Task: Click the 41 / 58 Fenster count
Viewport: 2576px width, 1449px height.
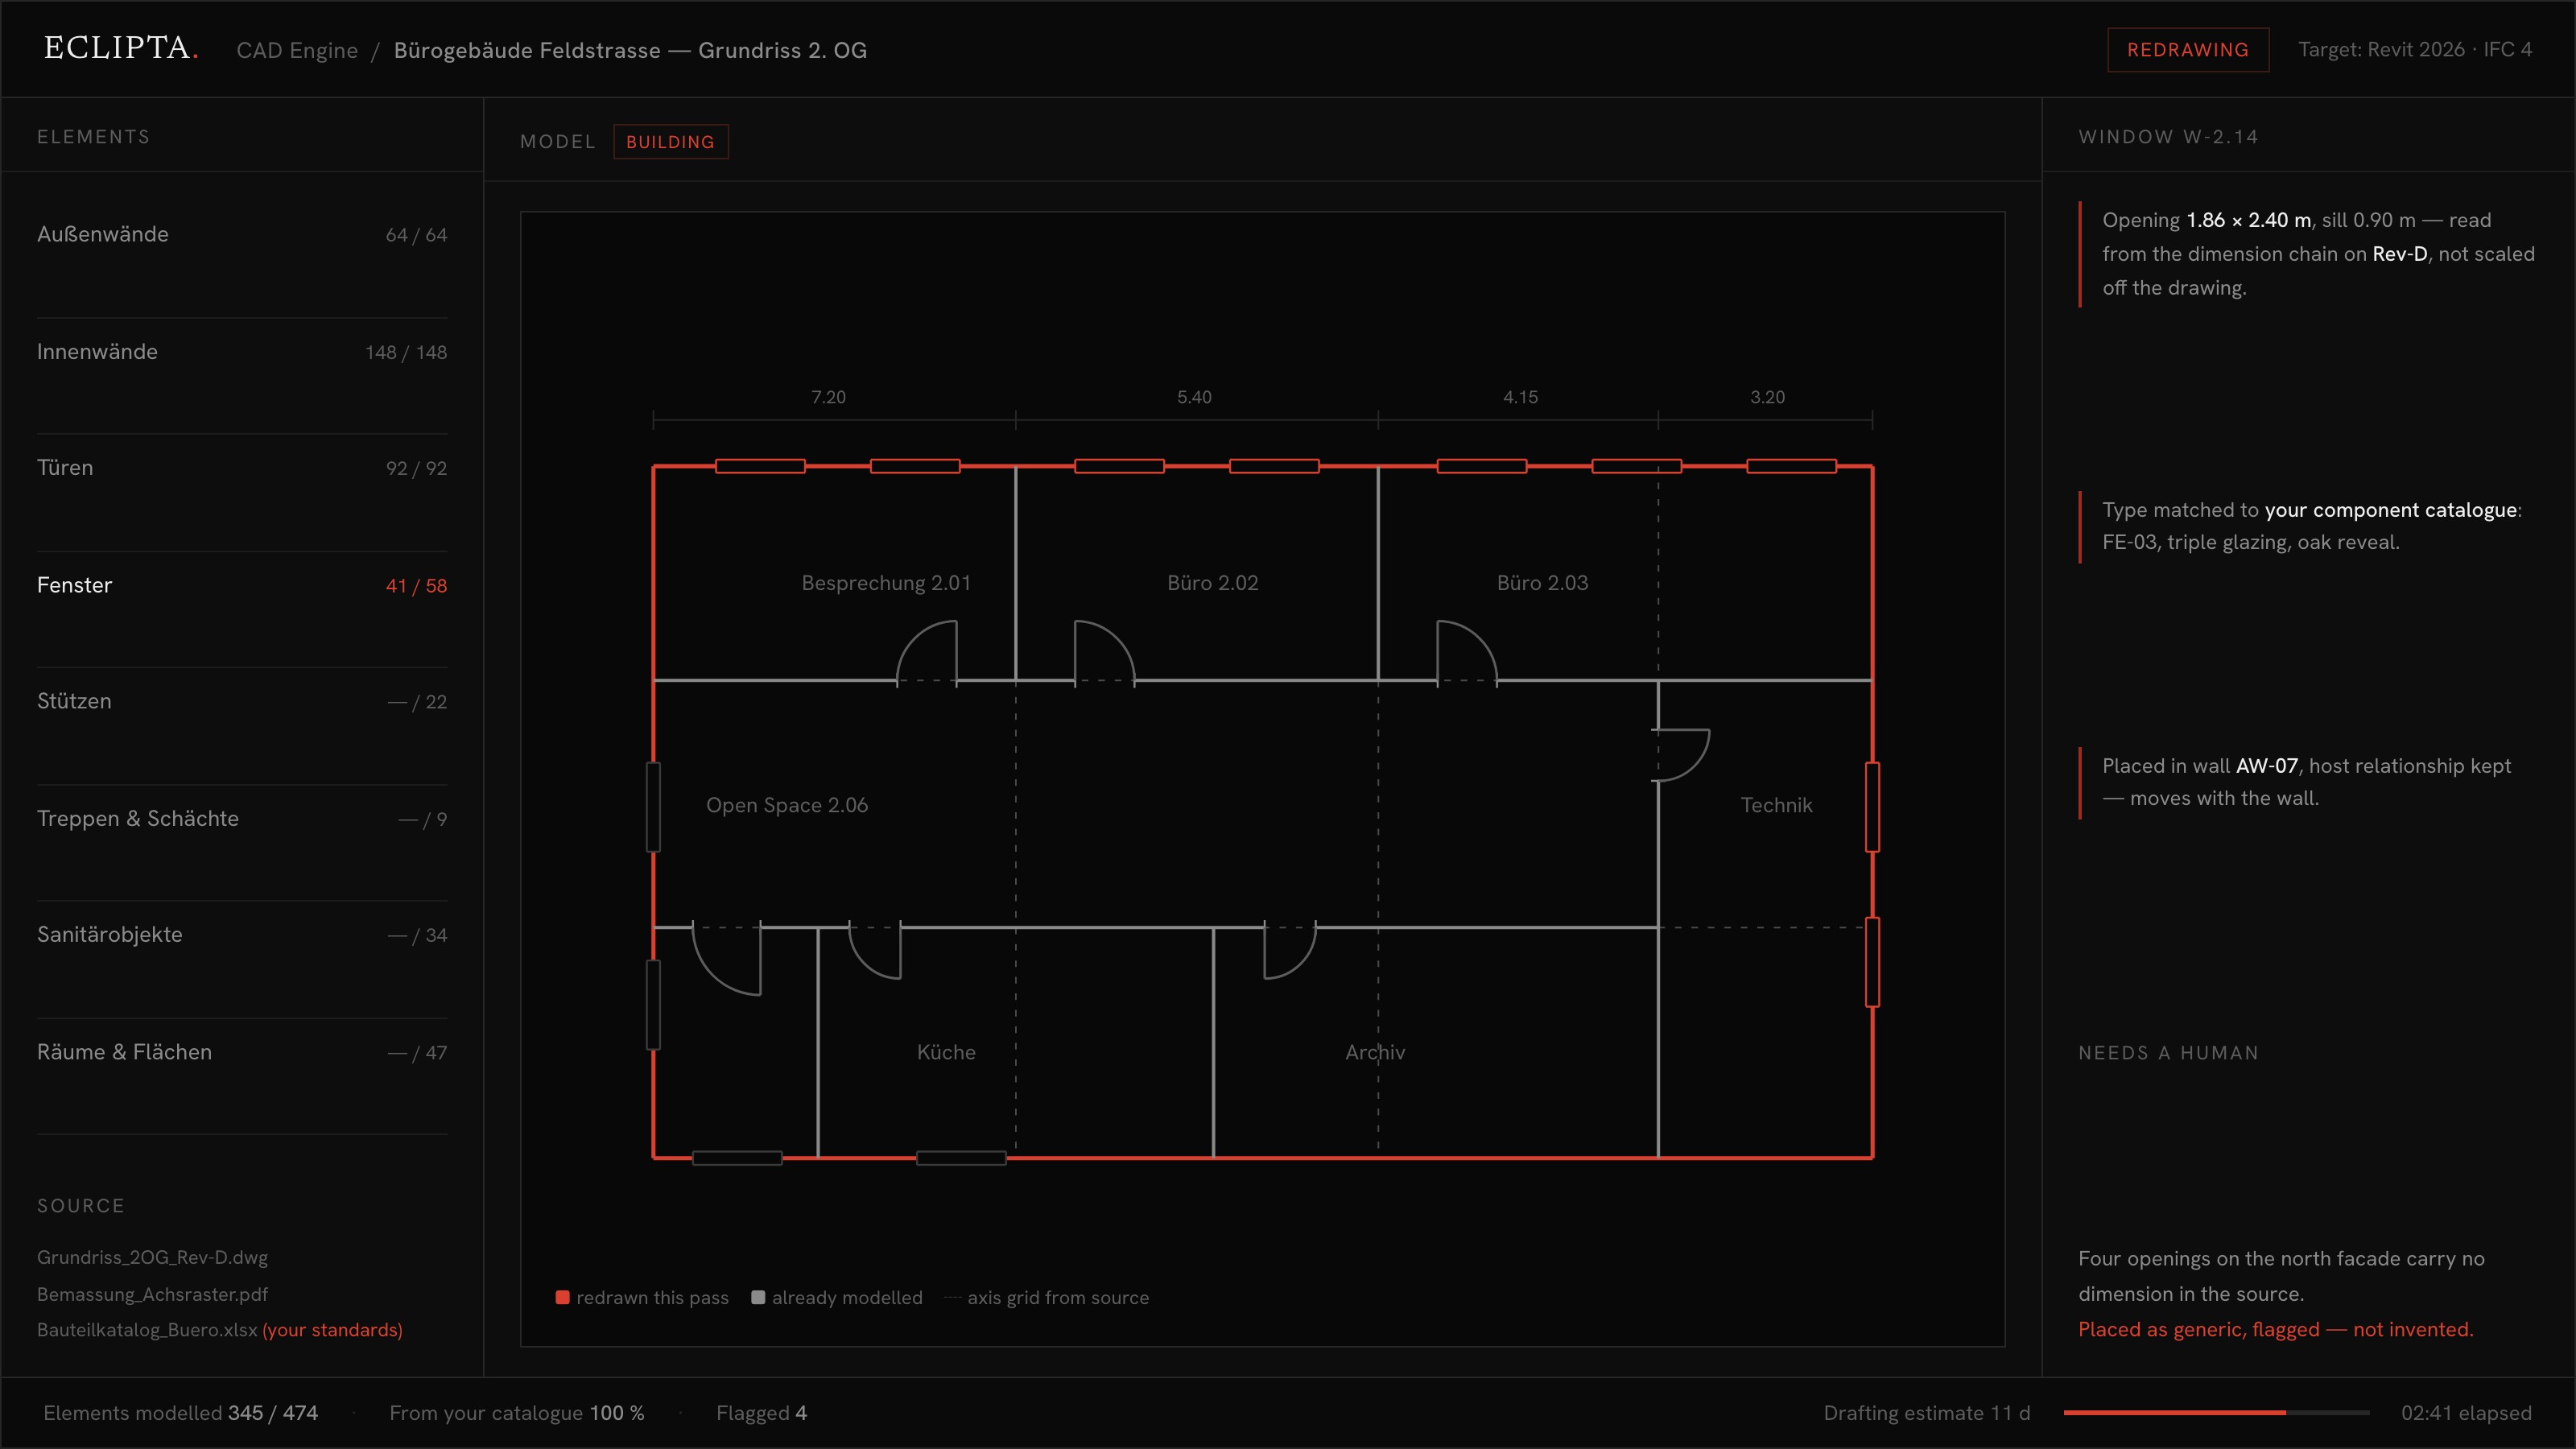Action: 416,586
